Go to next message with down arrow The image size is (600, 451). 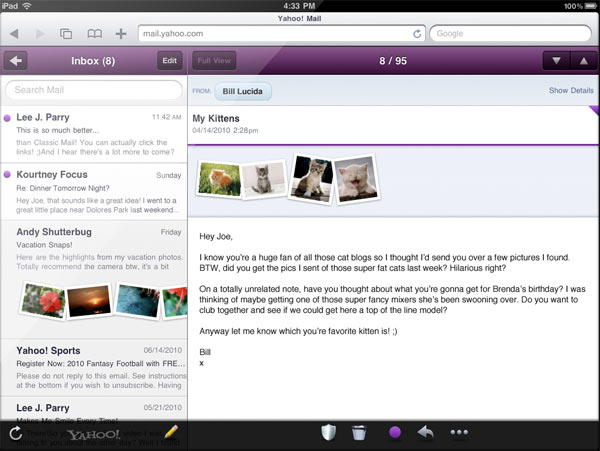tap(557, 61)
